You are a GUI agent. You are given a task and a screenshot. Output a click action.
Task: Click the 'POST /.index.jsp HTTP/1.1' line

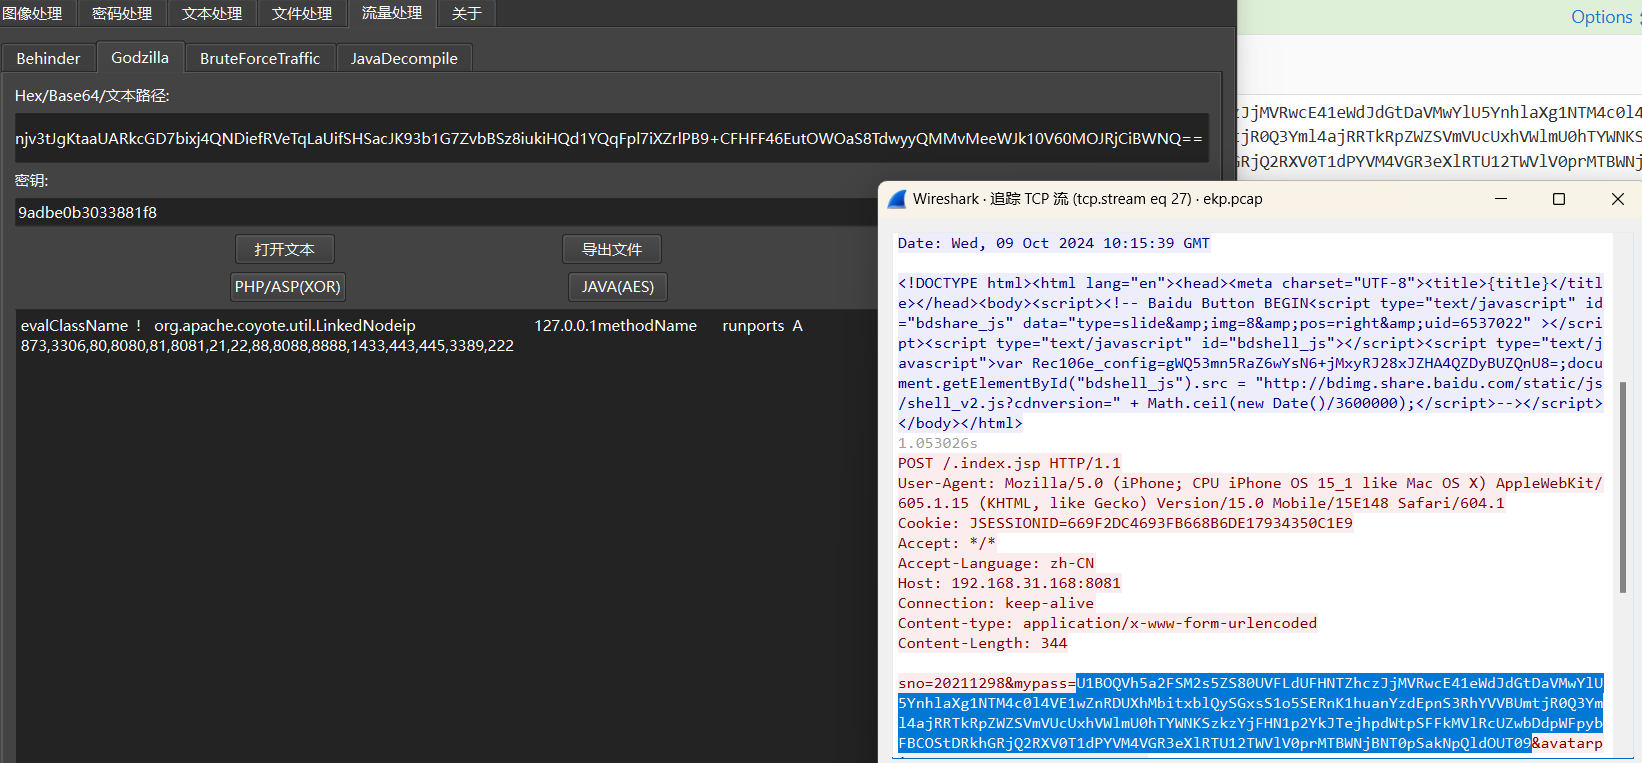coord(1009,463)
